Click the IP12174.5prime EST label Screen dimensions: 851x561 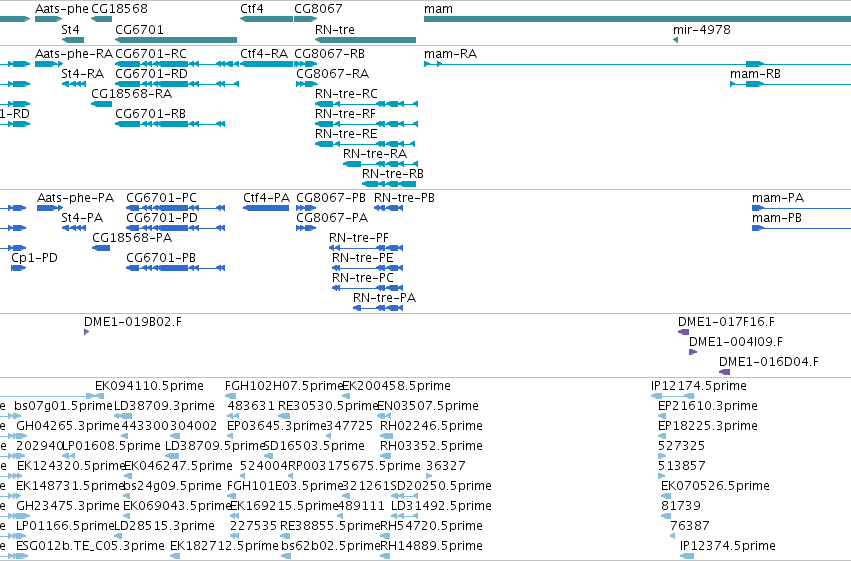point(698,386)
